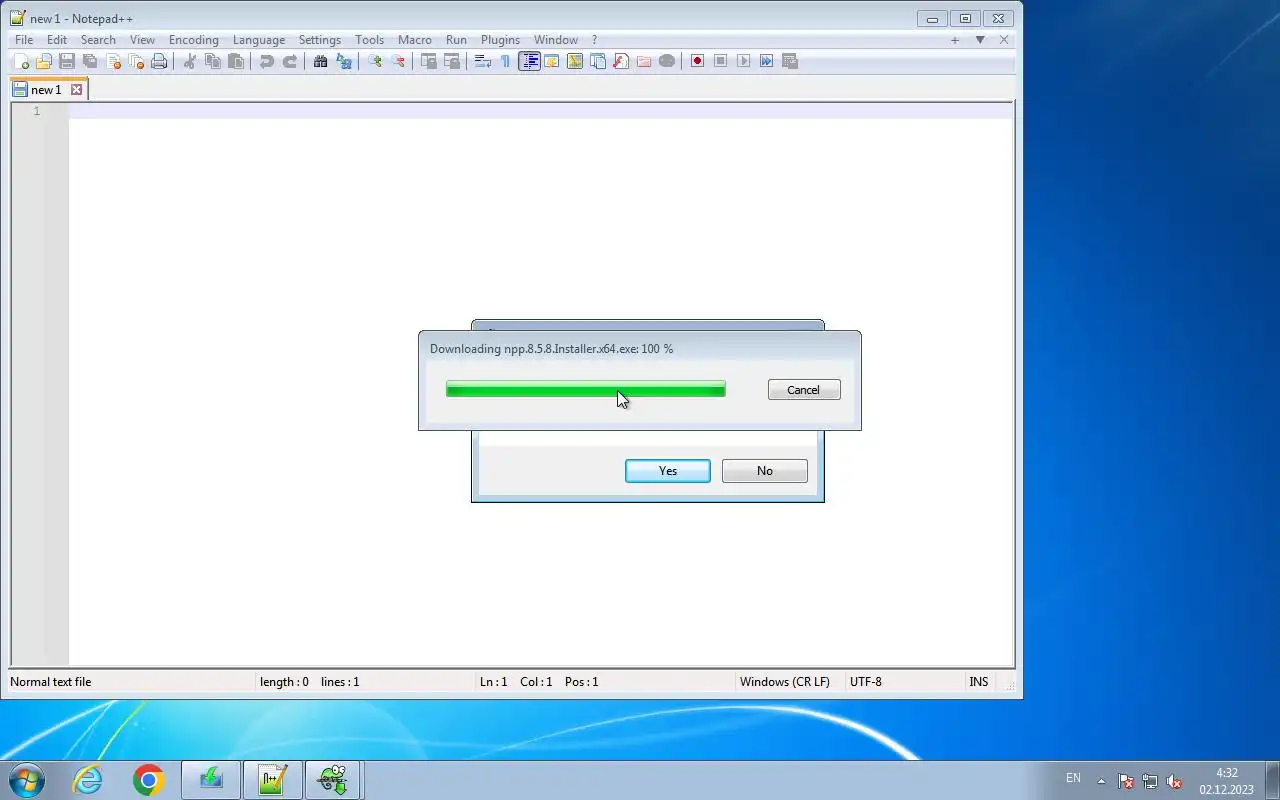
Task: Click the Save toolbar icon
Action: (x=67, y=61)
